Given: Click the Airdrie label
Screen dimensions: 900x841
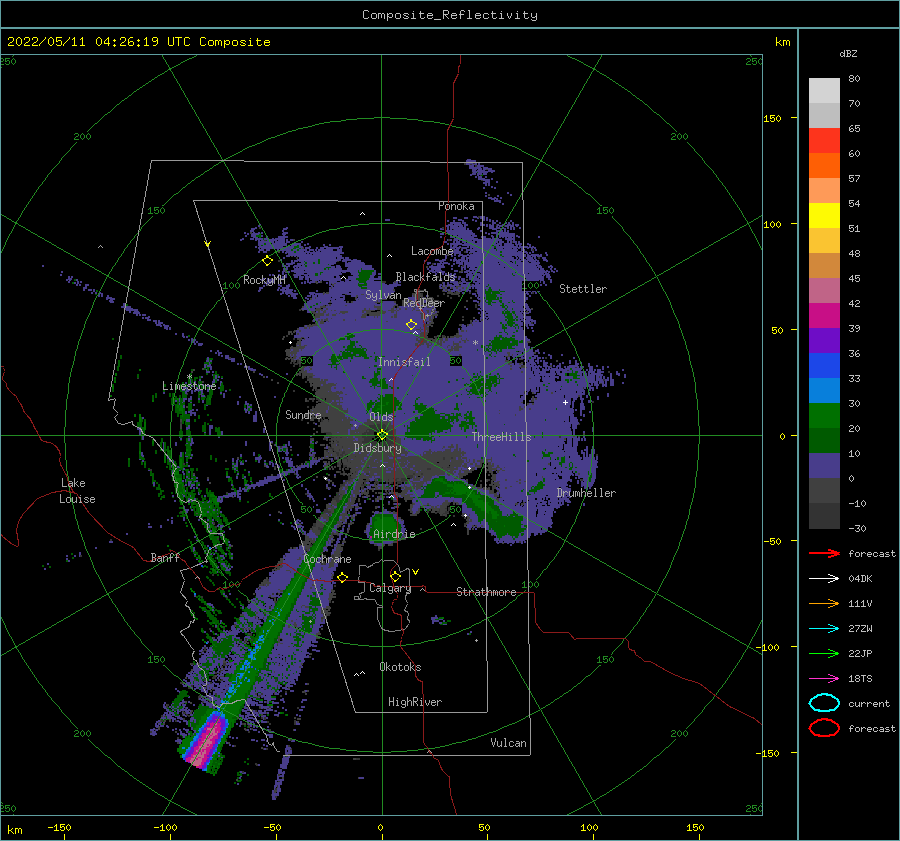Looking at the screenshot, I should [394, 534].
